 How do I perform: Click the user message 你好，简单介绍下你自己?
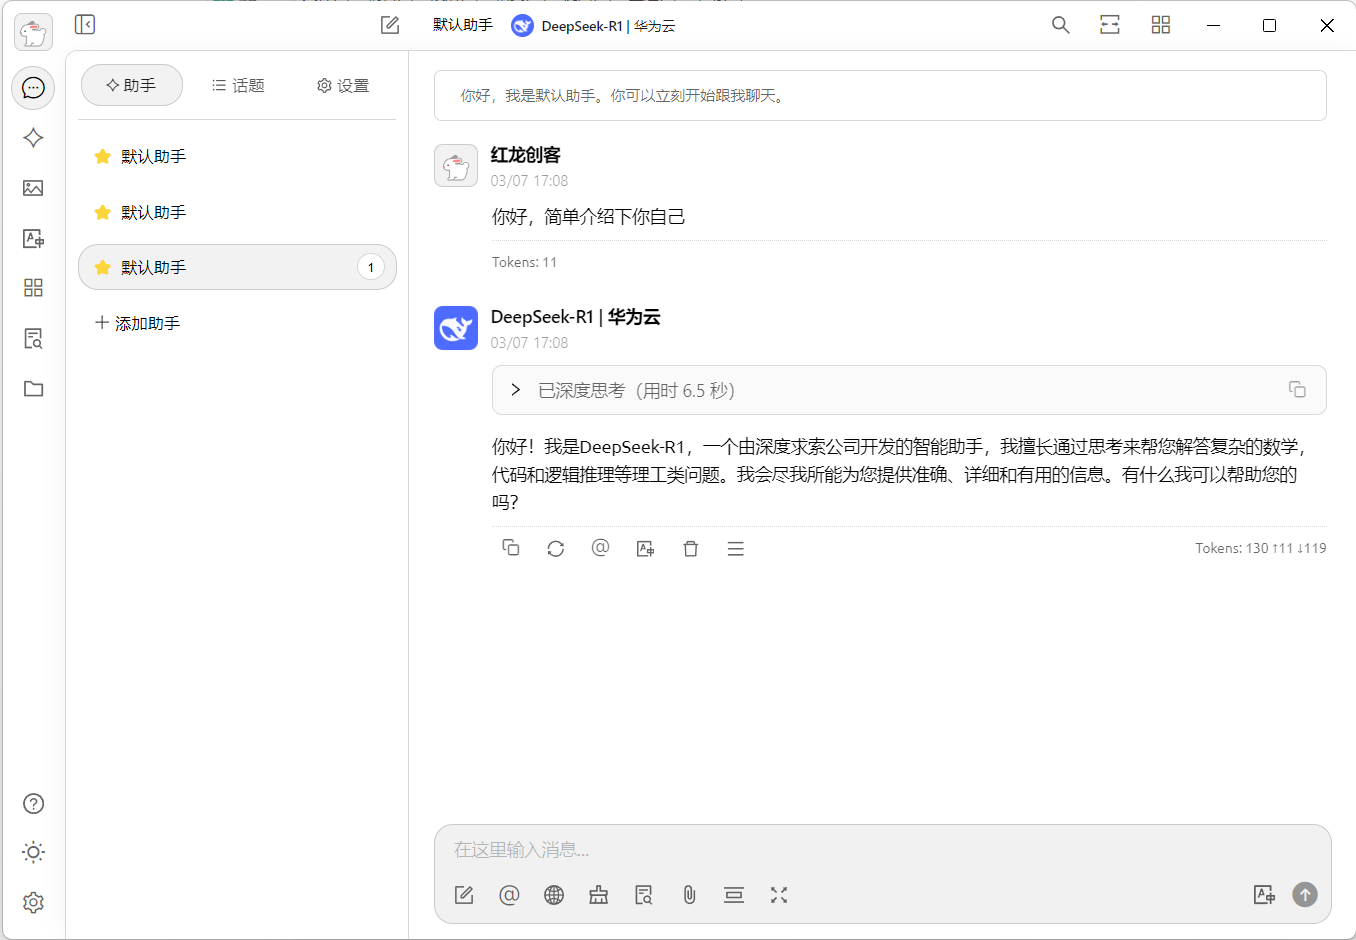[588, 217]
